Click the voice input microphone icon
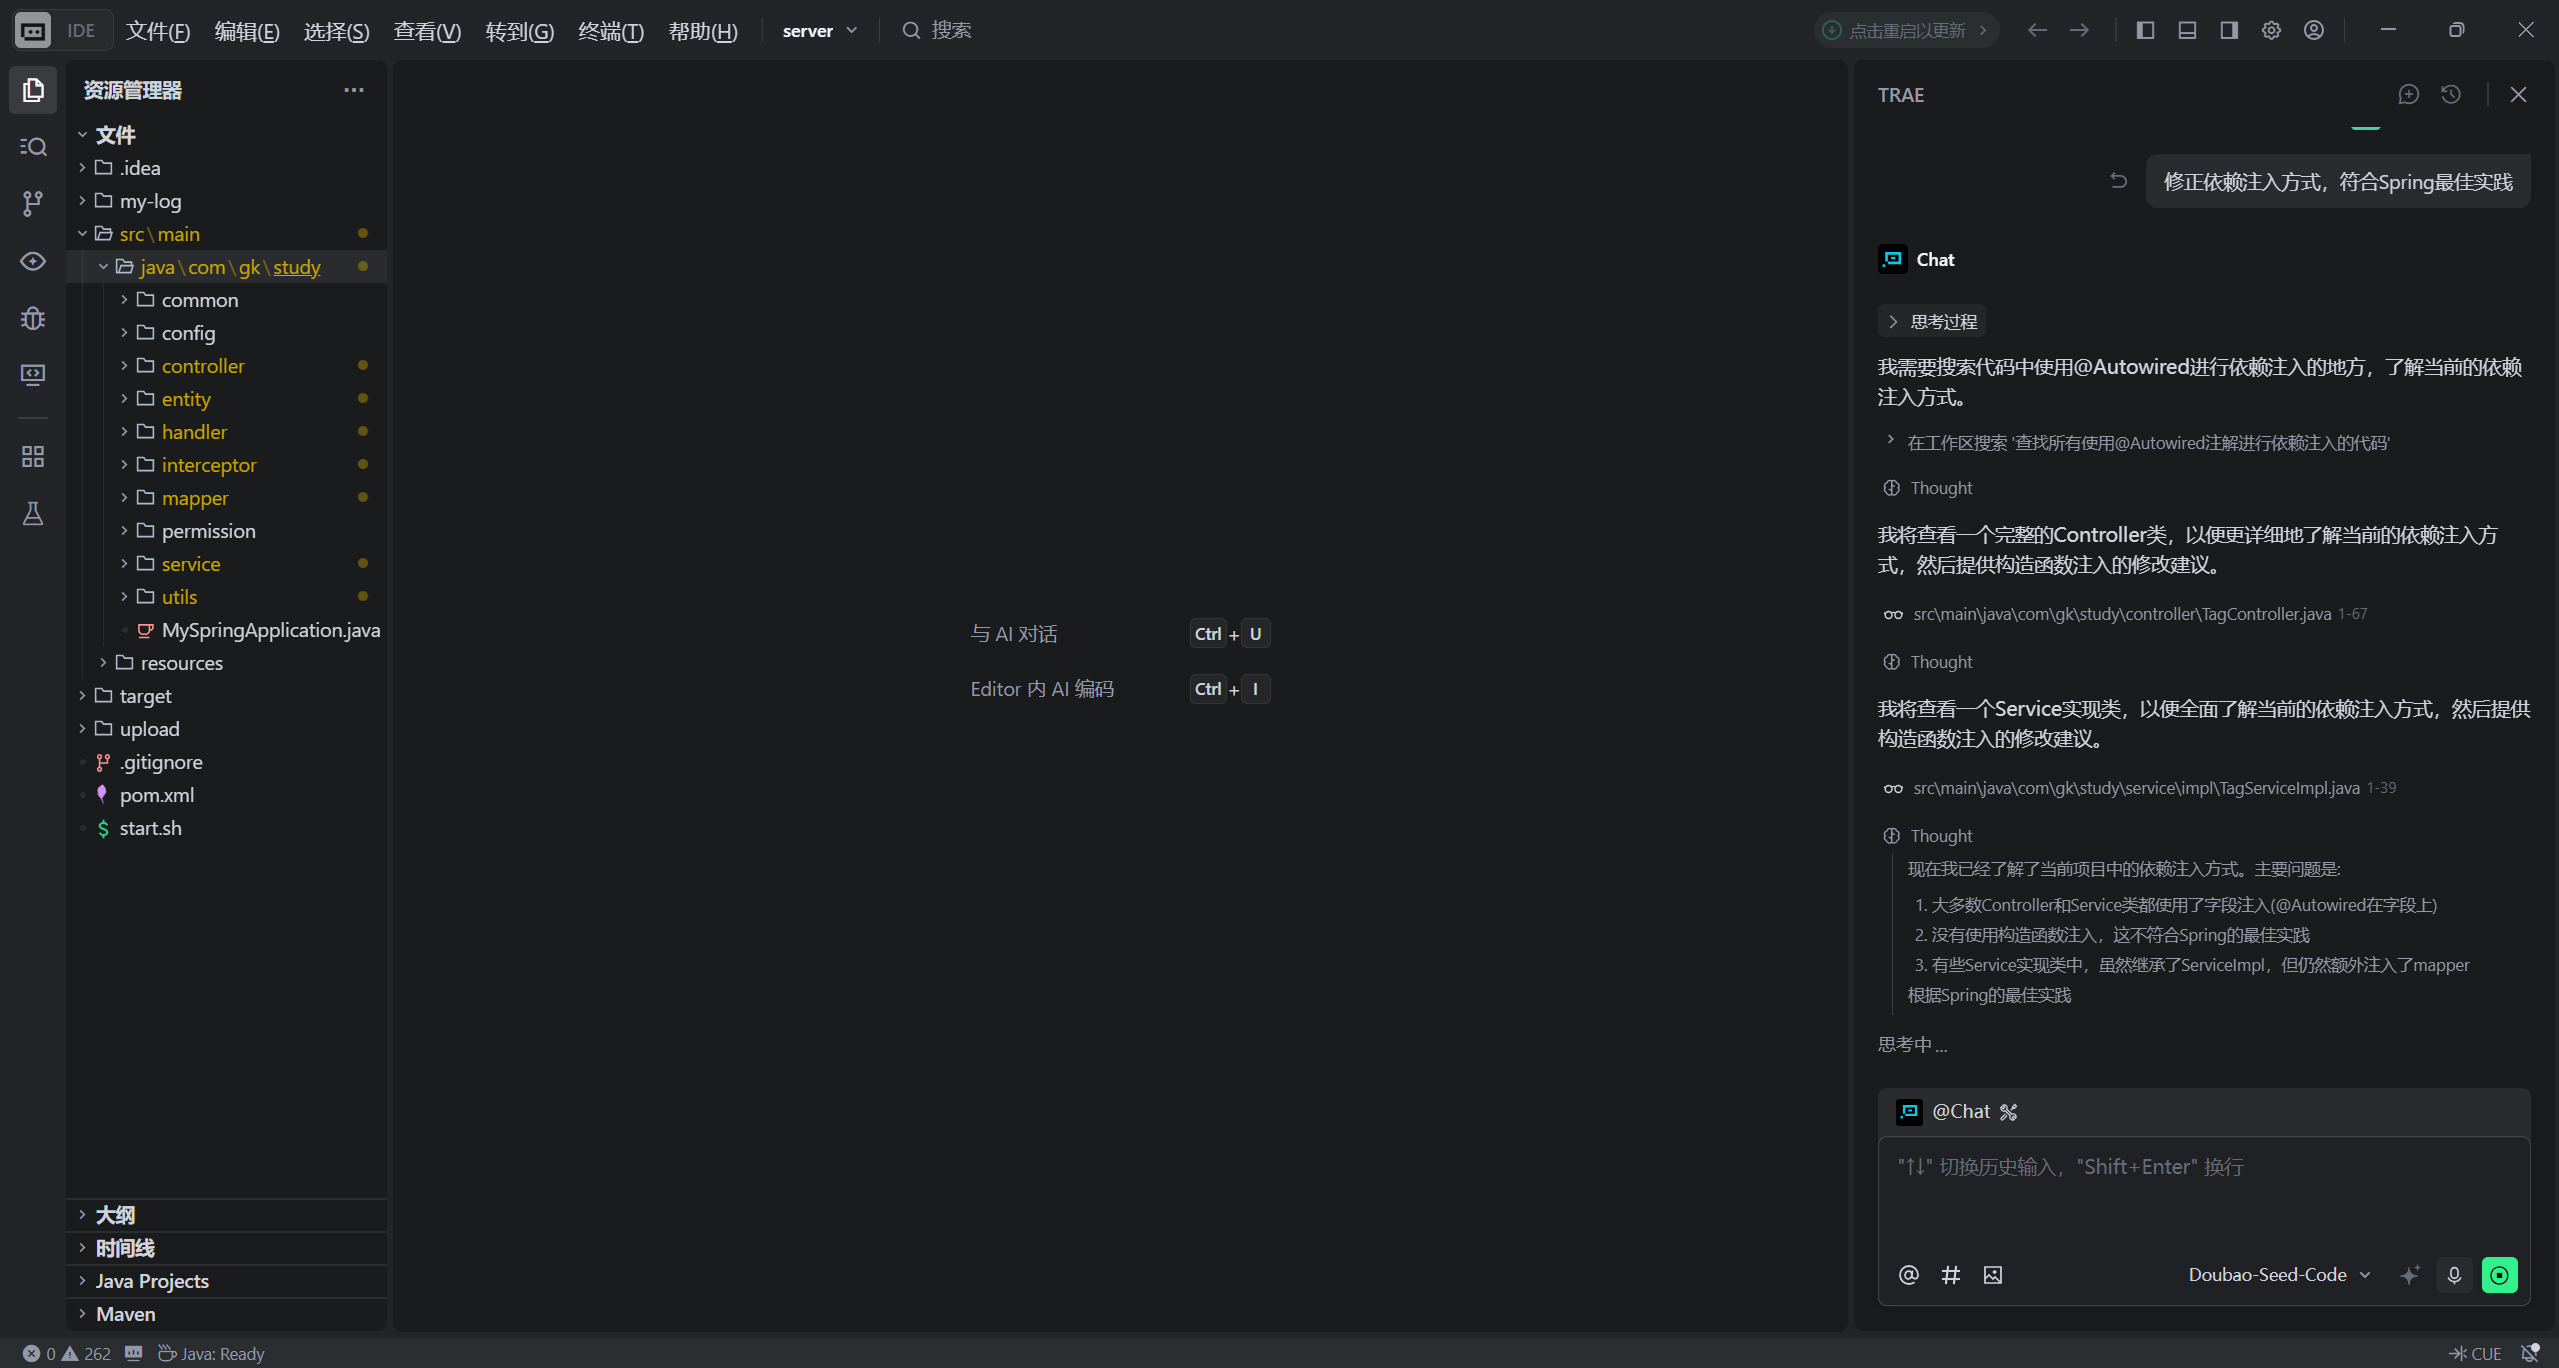 pyautogui.click(x=2454, y=1275)
